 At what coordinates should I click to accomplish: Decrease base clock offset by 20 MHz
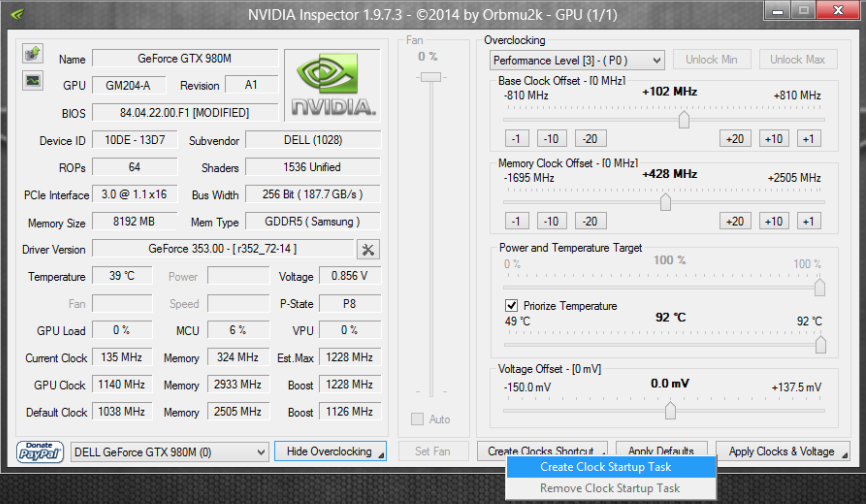point(590,139)
